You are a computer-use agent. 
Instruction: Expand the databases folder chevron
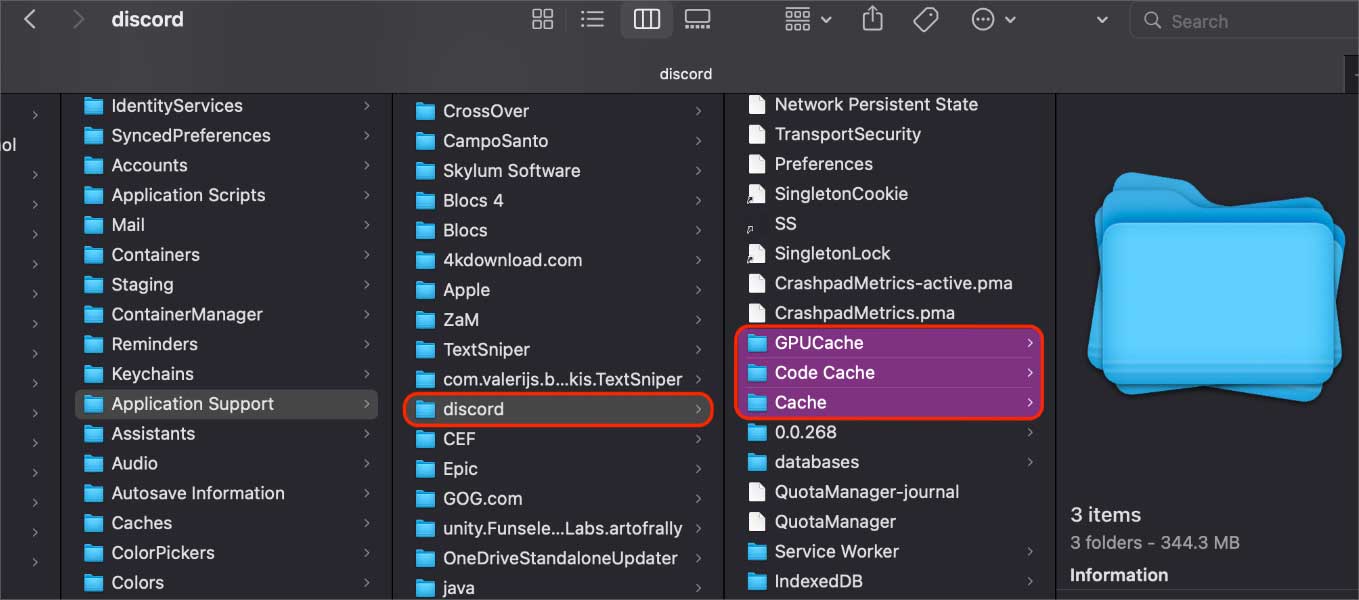click(x=1030, y=462)
